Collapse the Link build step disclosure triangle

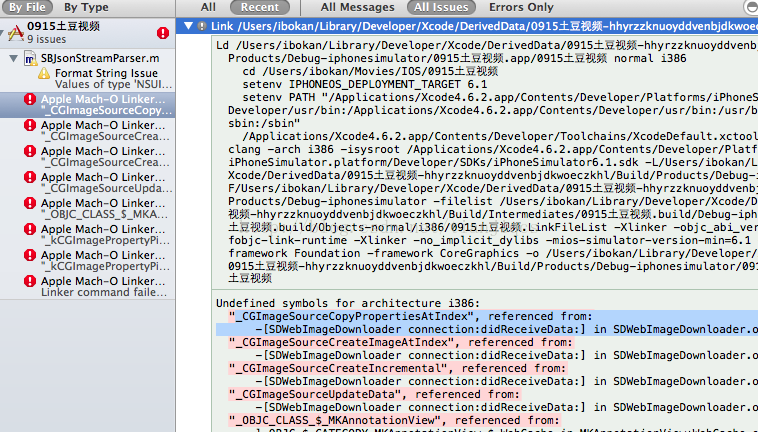[189, 26]
